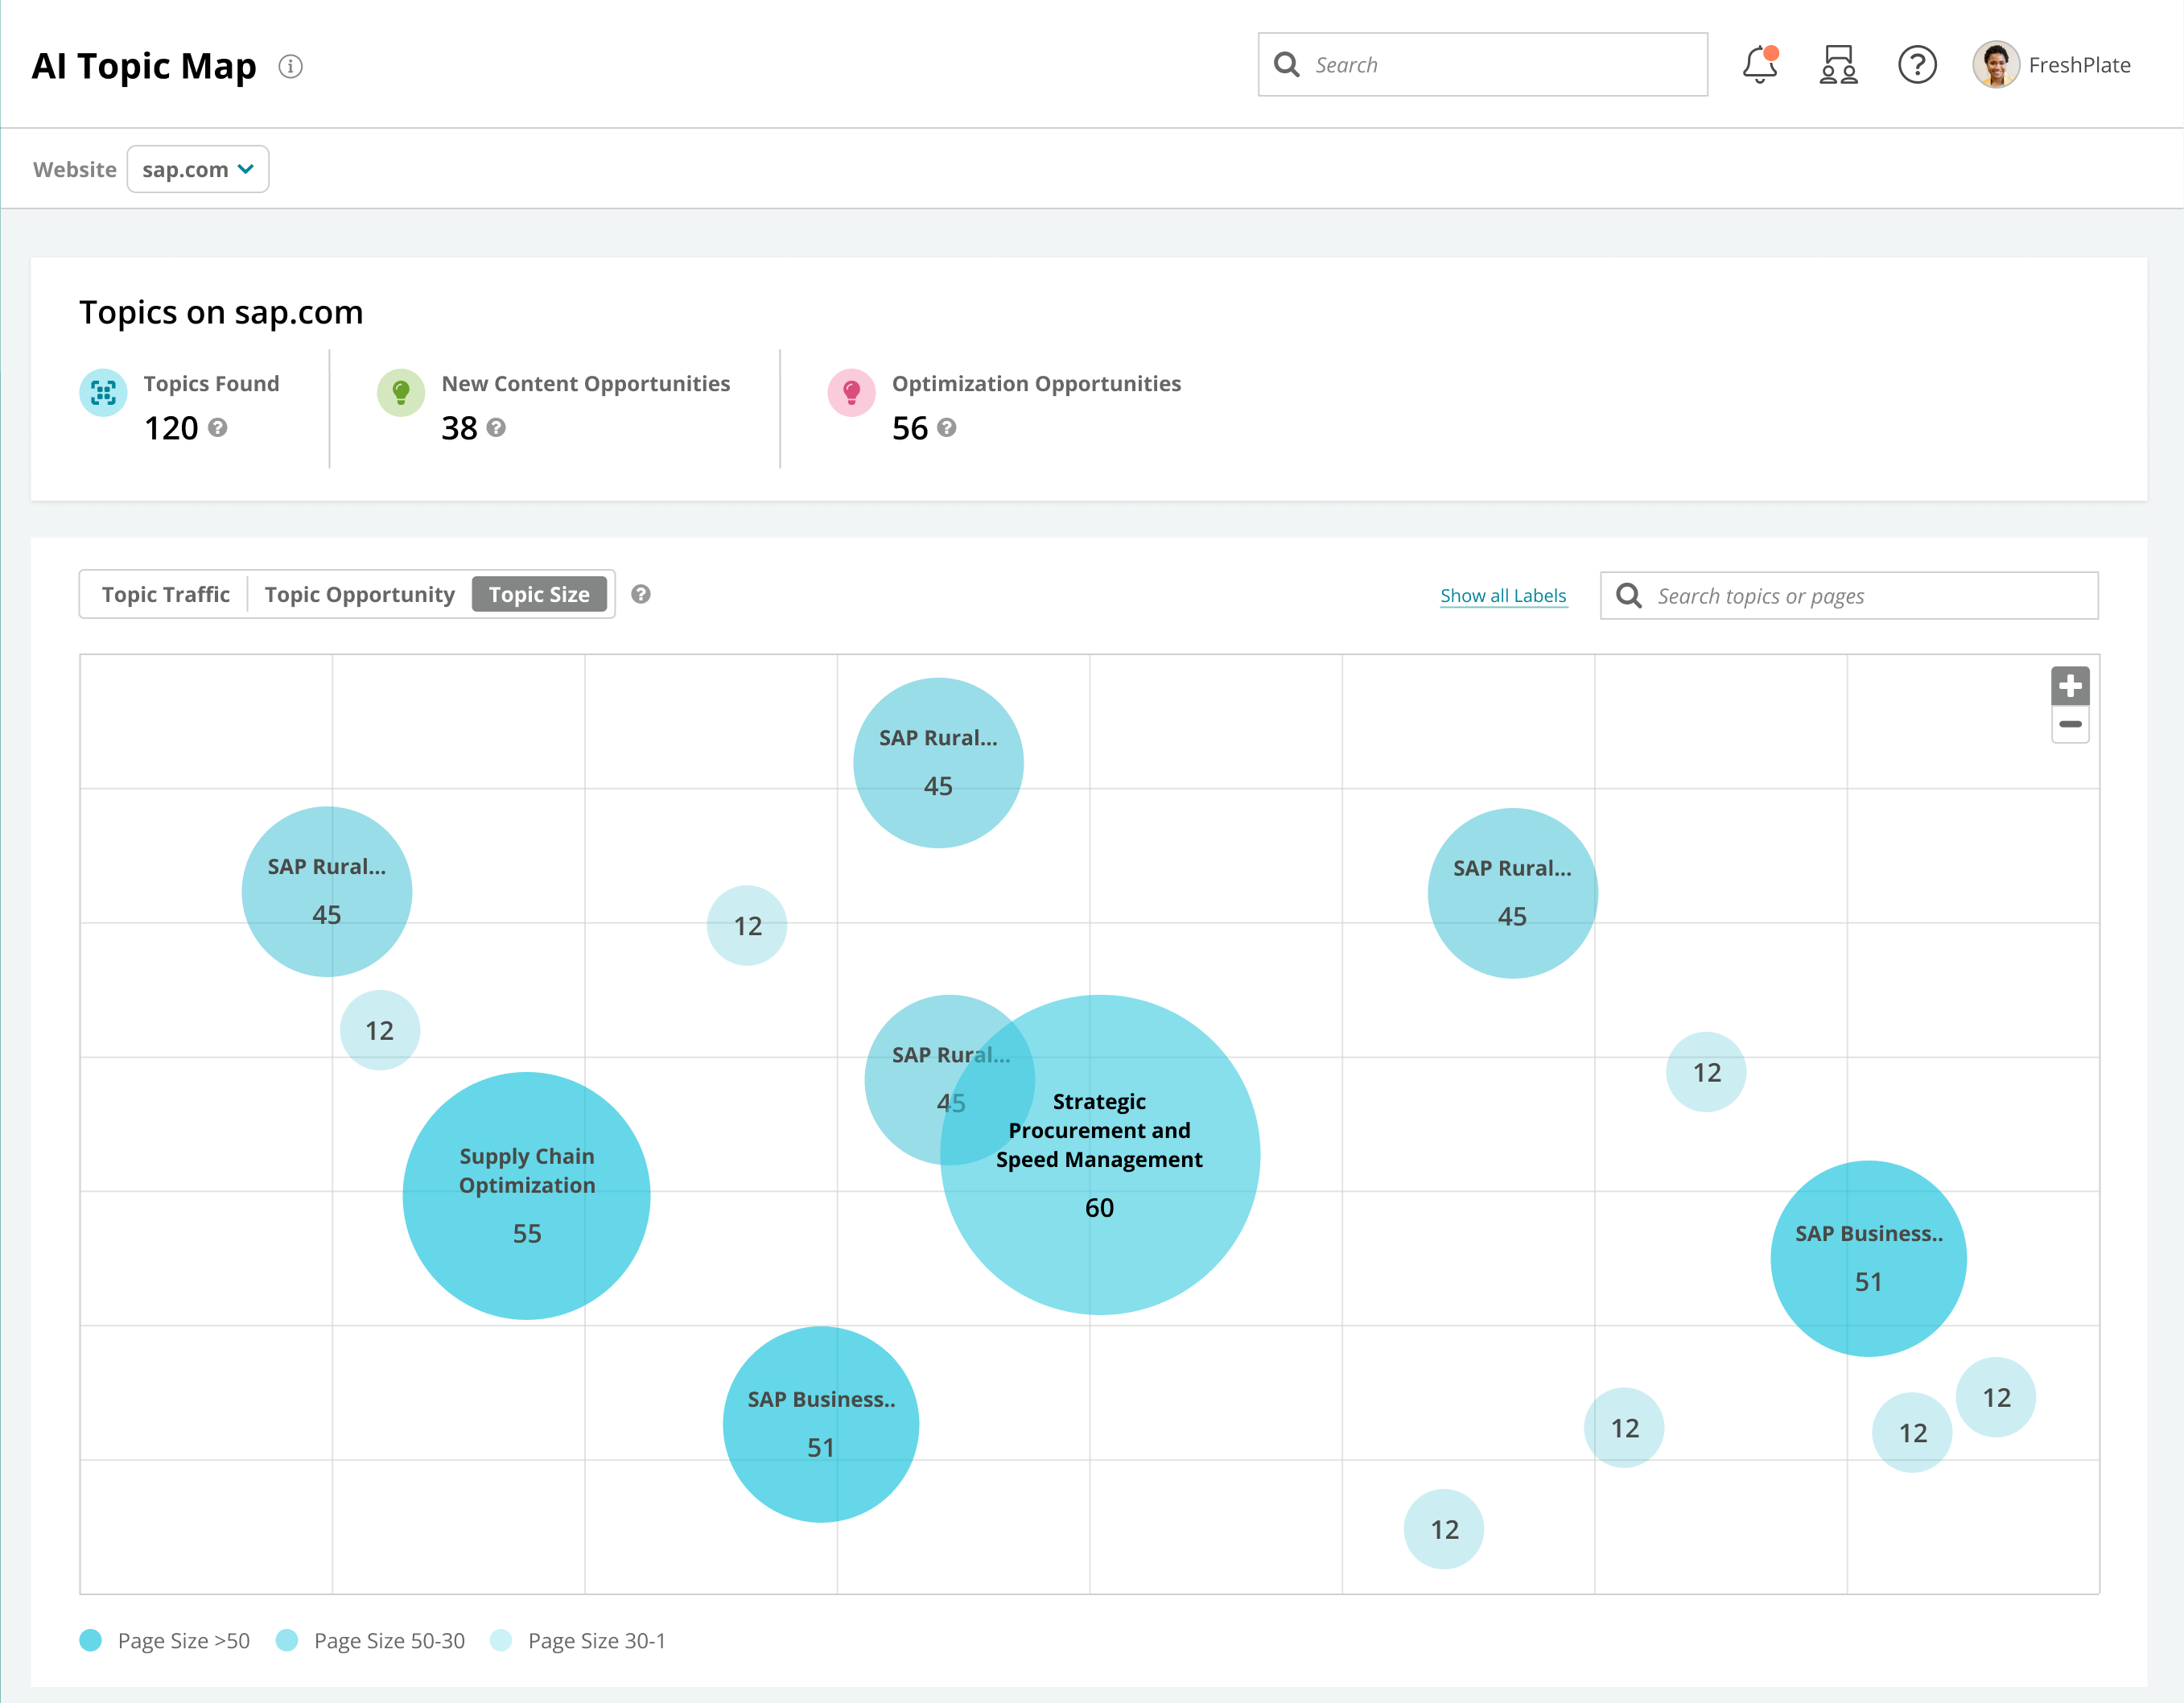Click the AI Topic Map page title
This screenshot has width=2184, height=1703.
[144, 66]
